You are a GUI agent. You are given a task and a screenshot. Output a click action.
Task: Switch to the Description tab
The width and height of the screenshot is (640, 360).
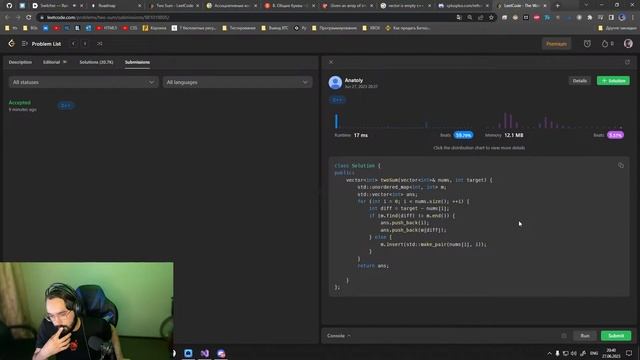click(x=20, y=62)
